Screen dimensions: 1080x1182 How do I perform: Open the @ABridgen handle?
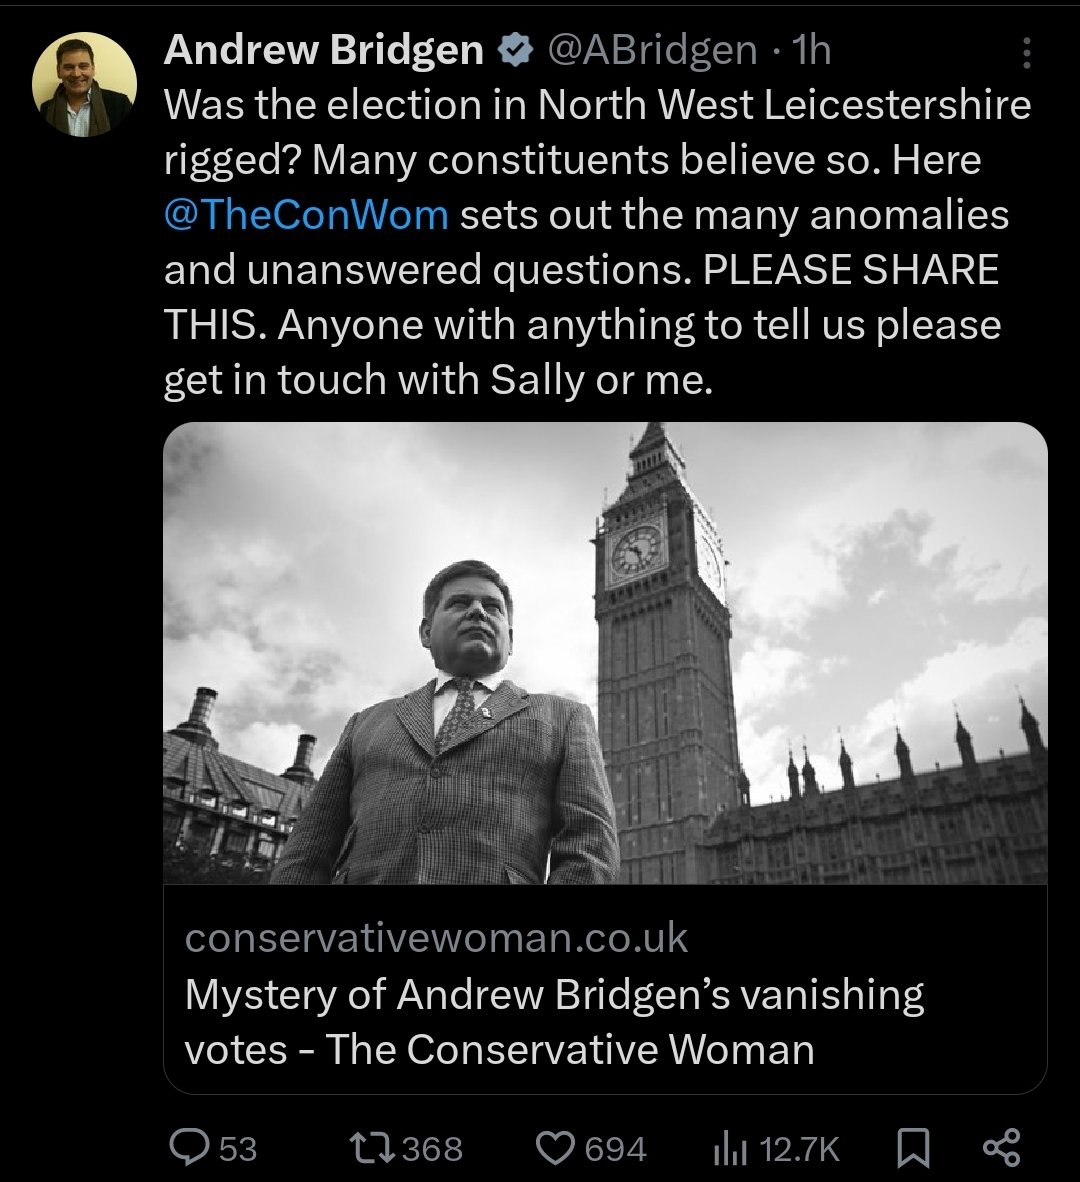pos(651,51)
